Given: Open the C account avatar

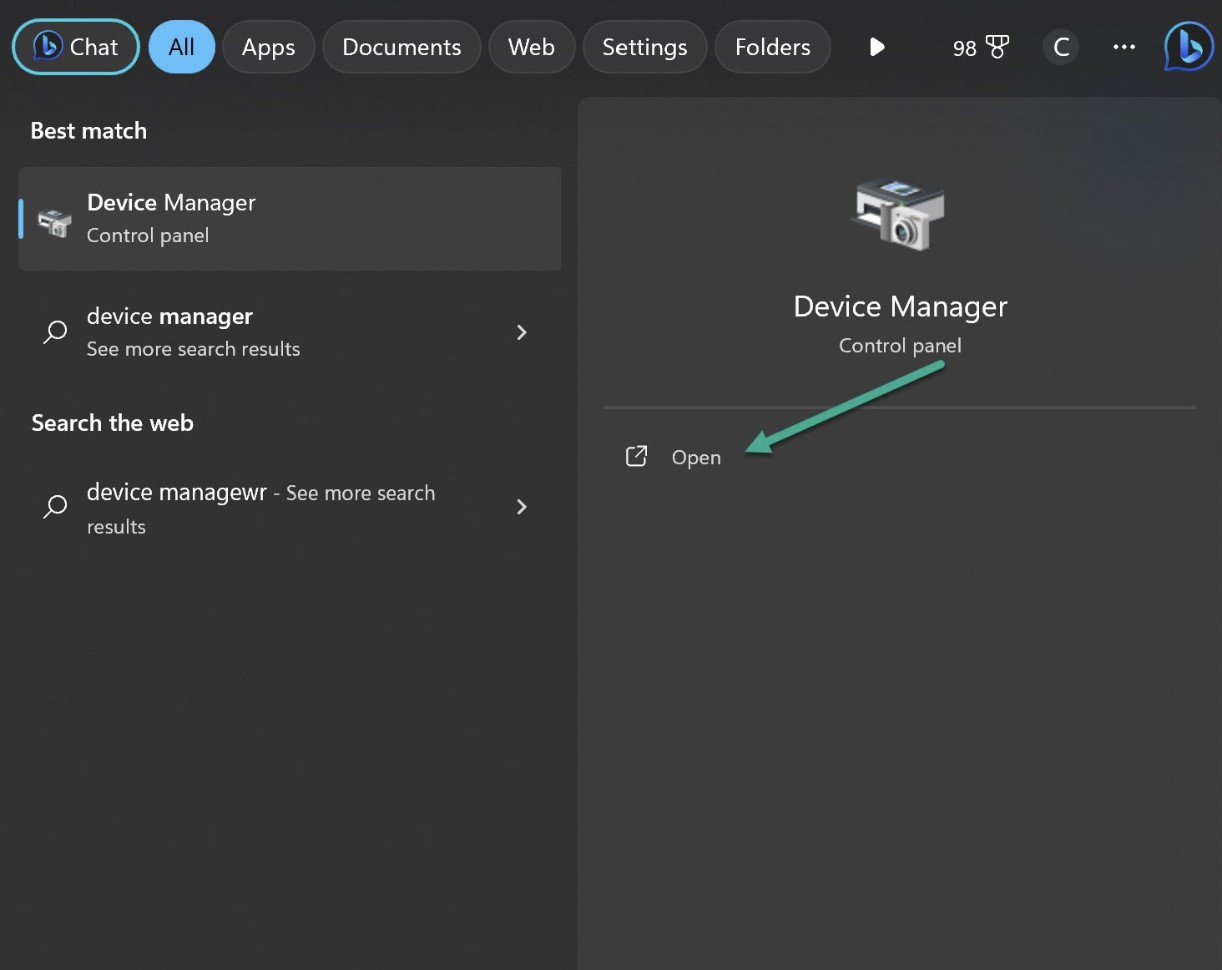Looking at the screenshot, I should 1061,47.
